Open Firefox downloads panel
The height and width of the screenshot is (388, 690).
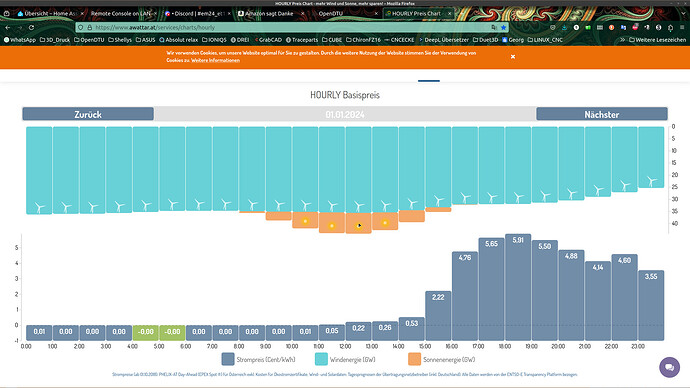(x=564, y=27)
